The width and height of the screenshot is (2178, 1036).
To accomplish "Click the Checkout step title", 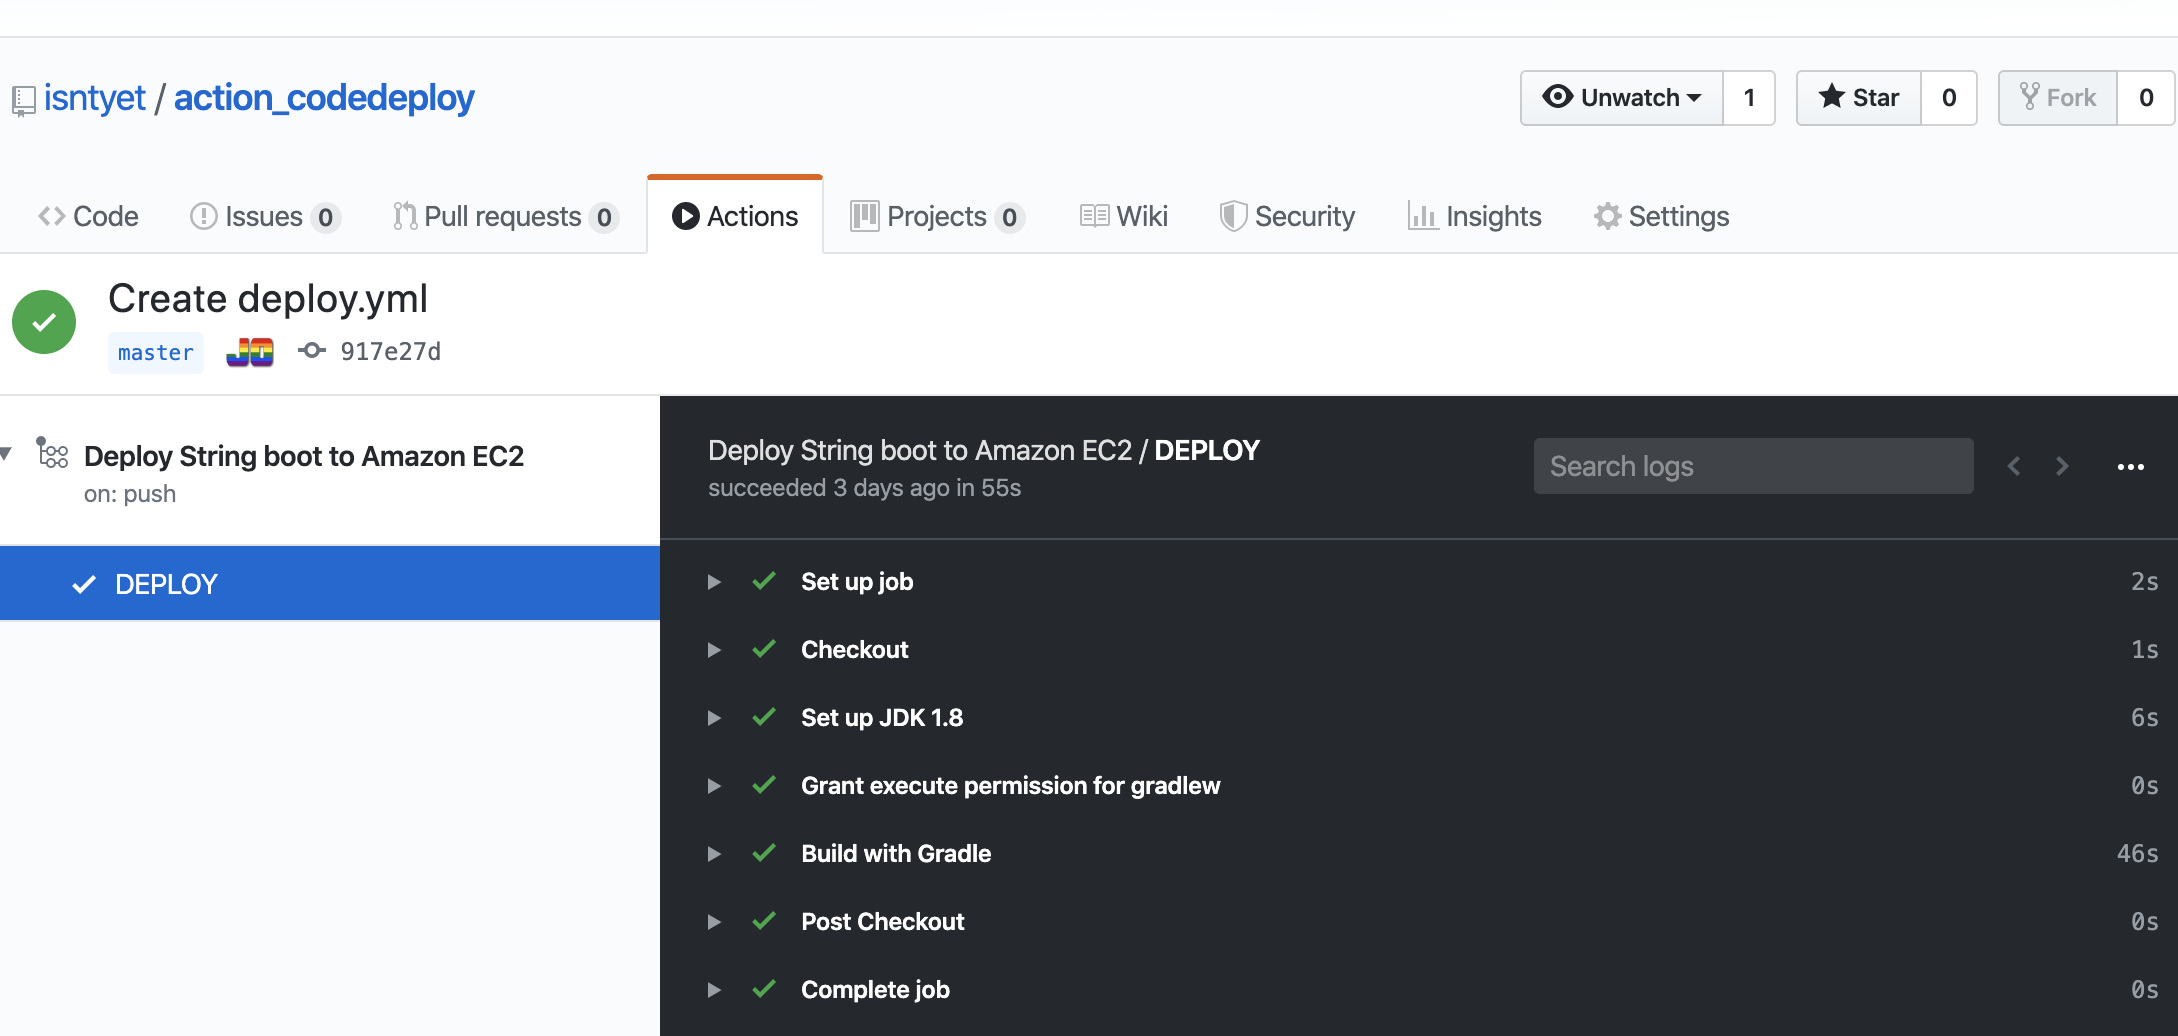I will click(855, 650).
